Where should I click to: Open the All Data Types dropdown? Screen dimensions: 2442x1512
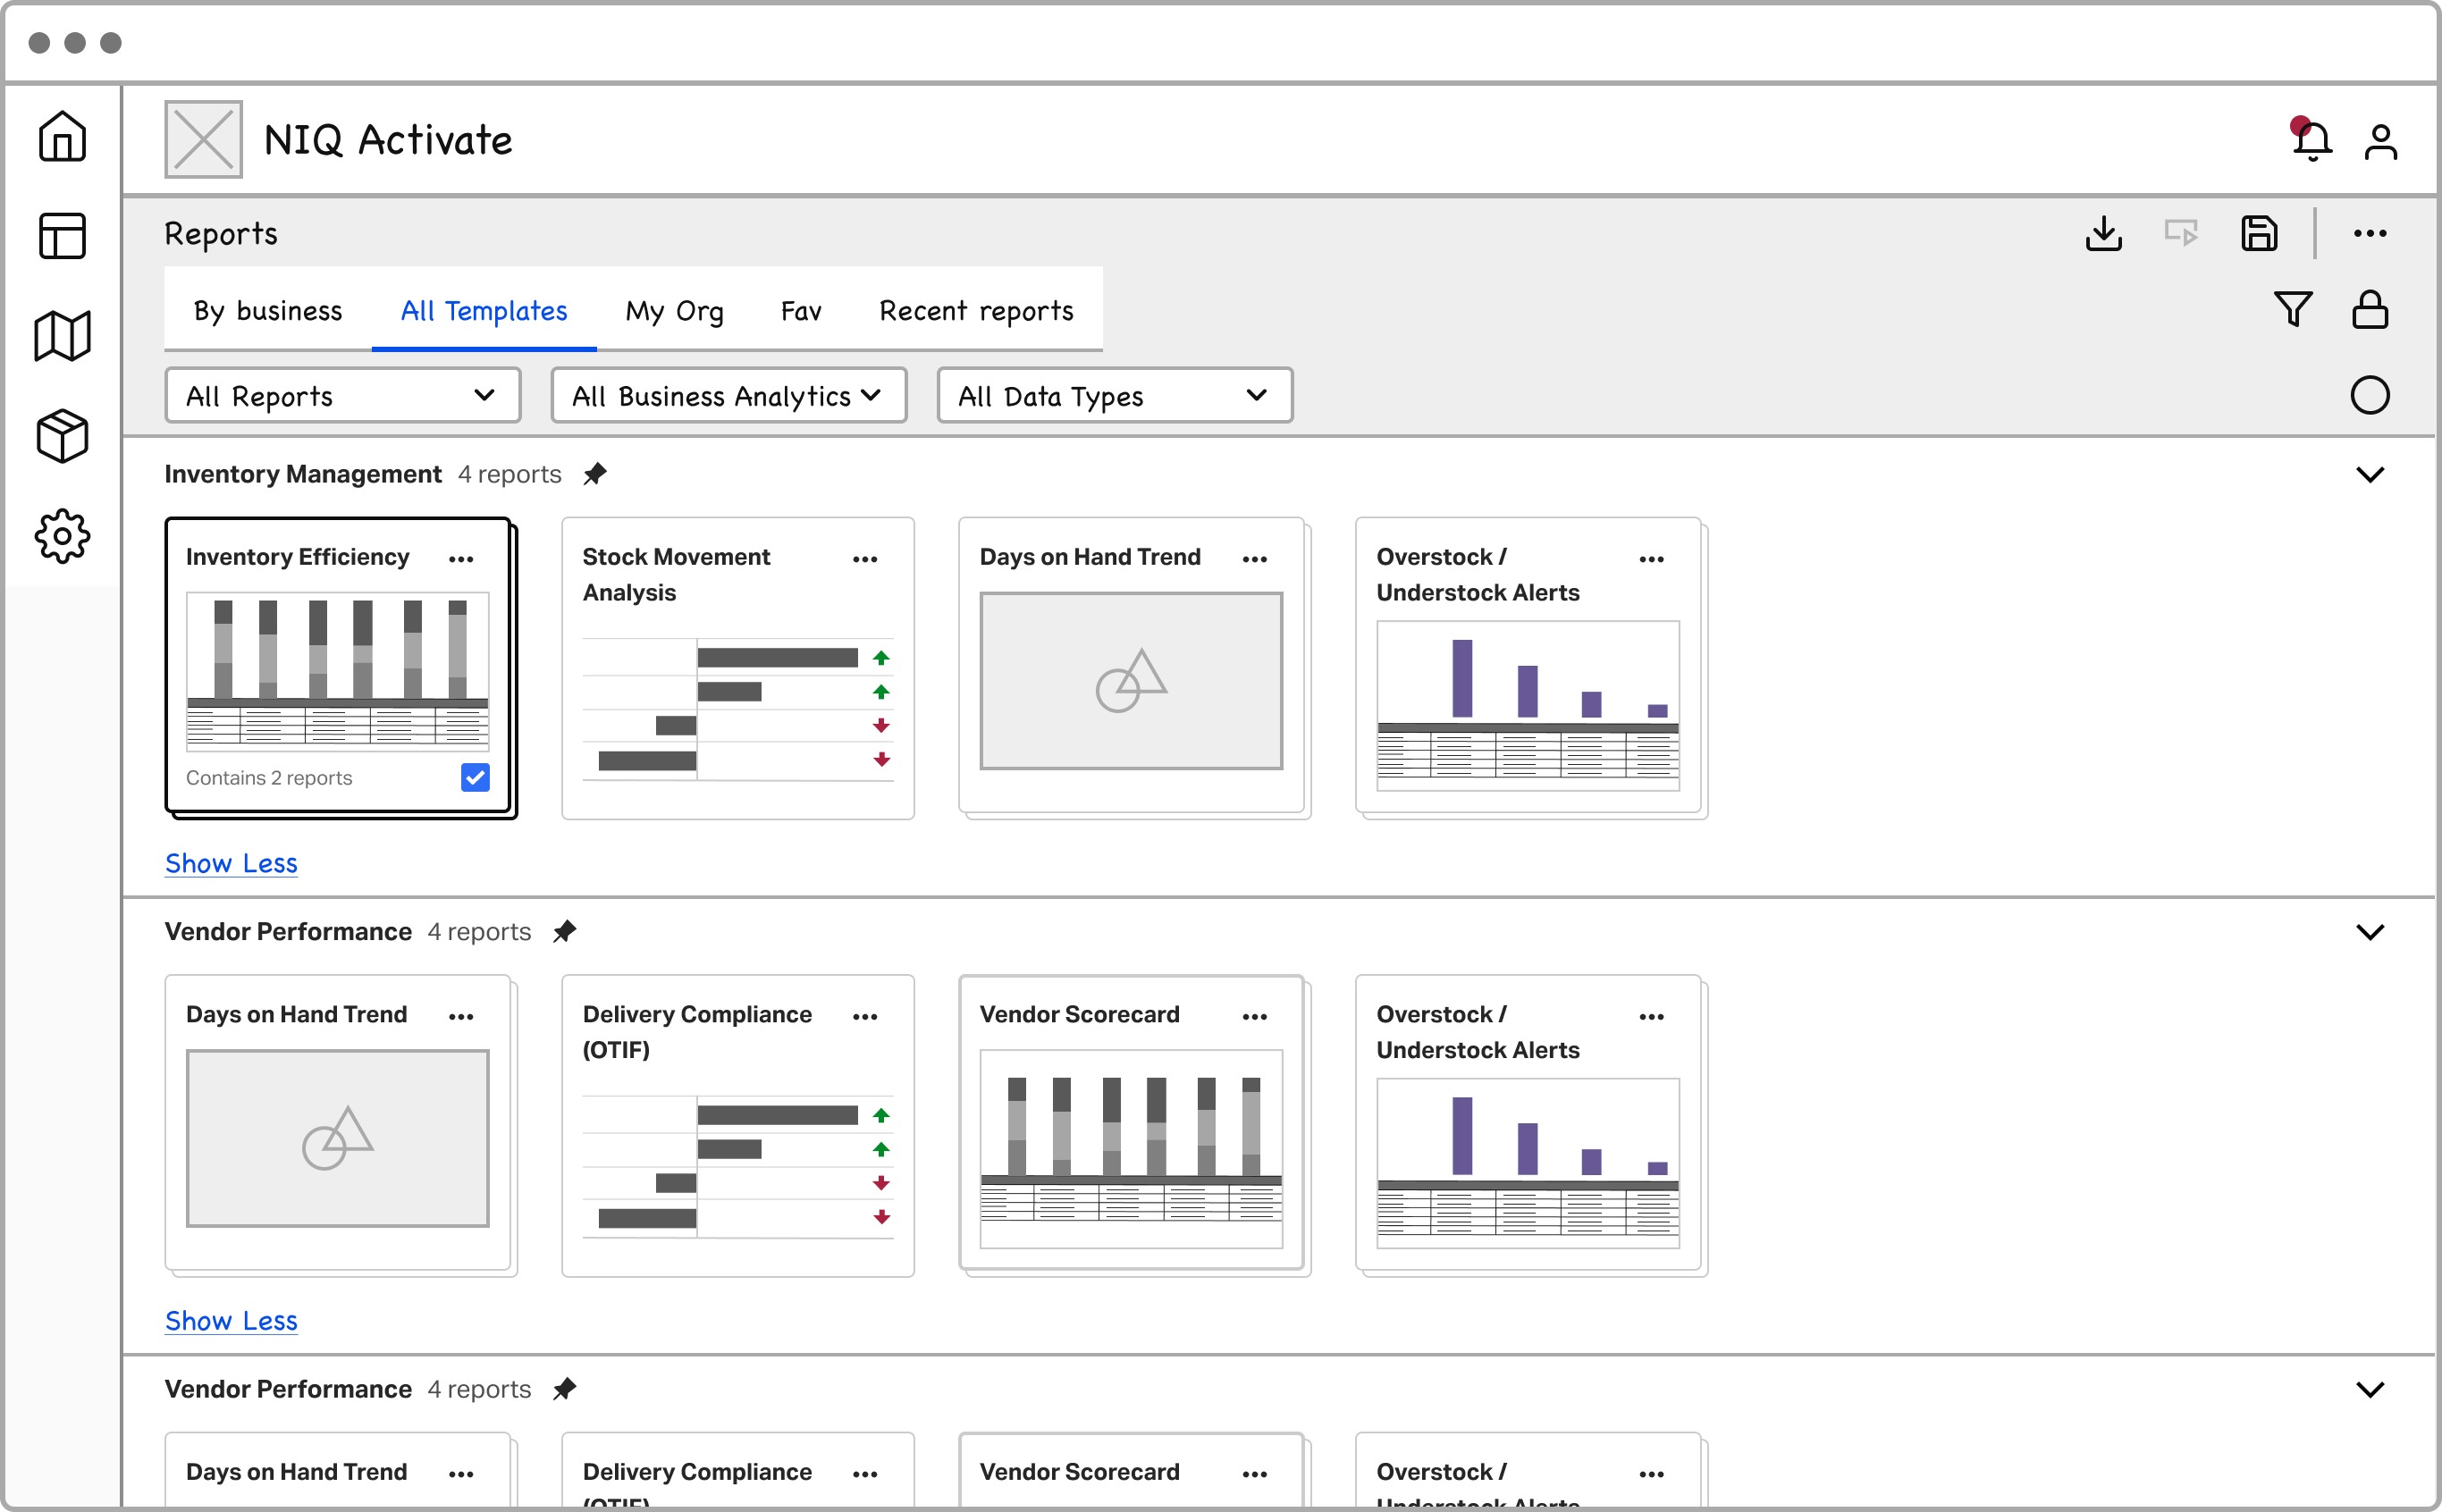[x=1114, y=396]
